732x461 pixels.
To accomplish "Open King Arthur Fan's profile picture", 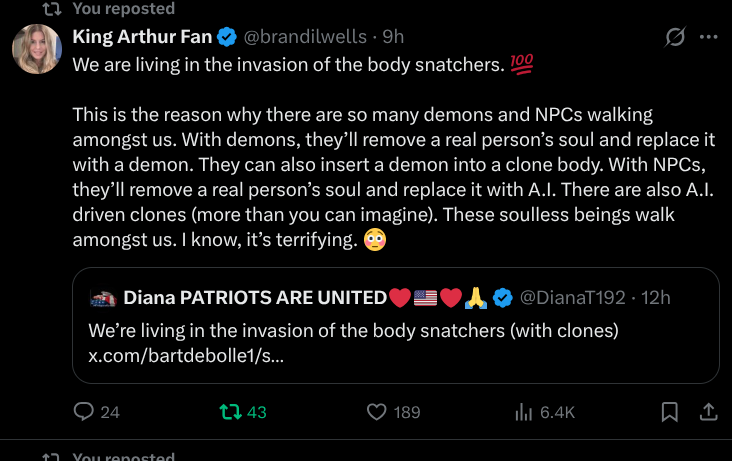I will tap(37, 48).
